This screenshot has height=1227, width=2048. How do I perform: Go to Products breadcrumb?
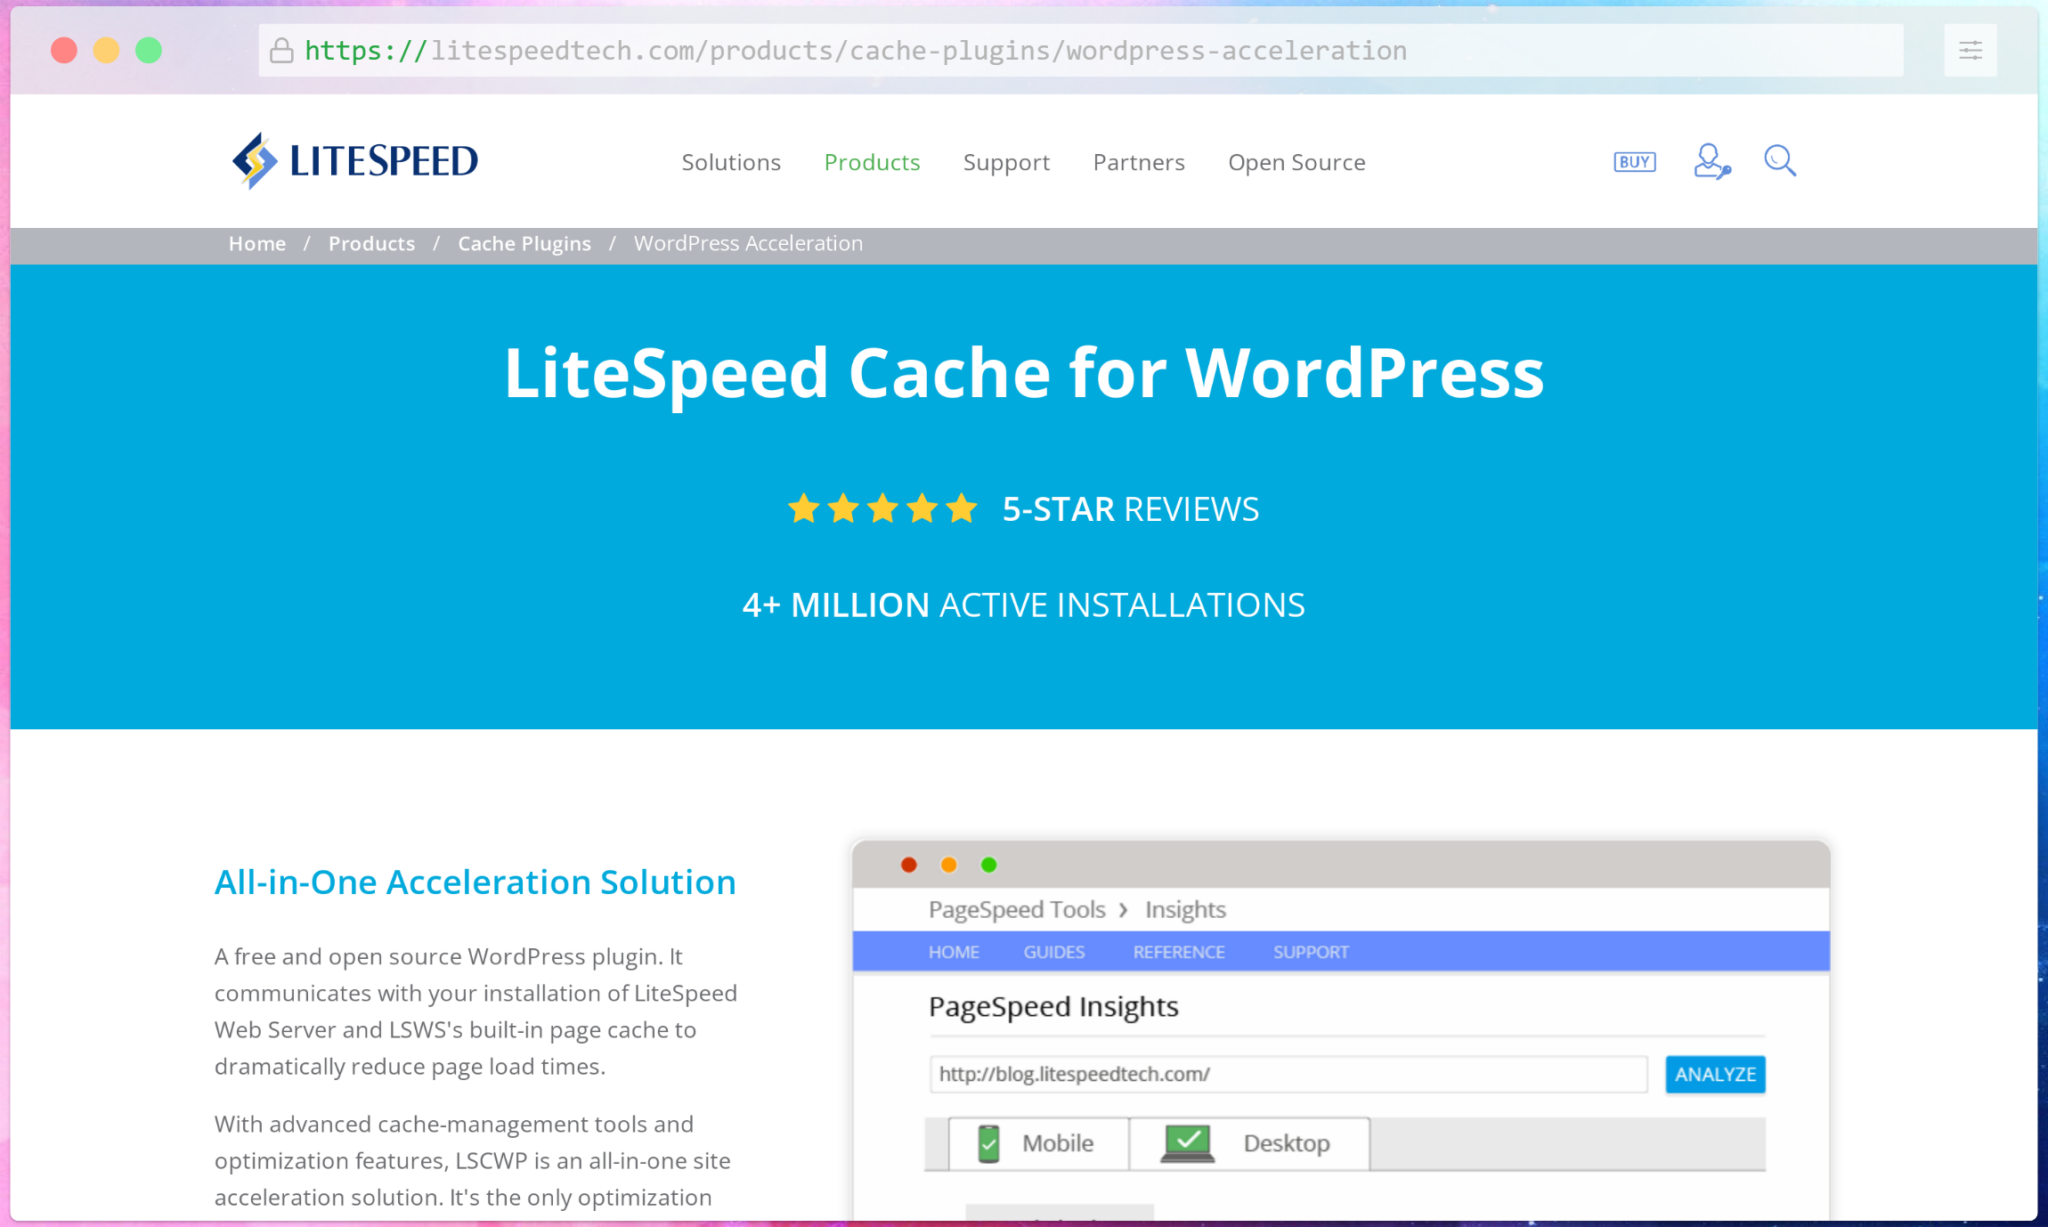click(x=371, y=243)
